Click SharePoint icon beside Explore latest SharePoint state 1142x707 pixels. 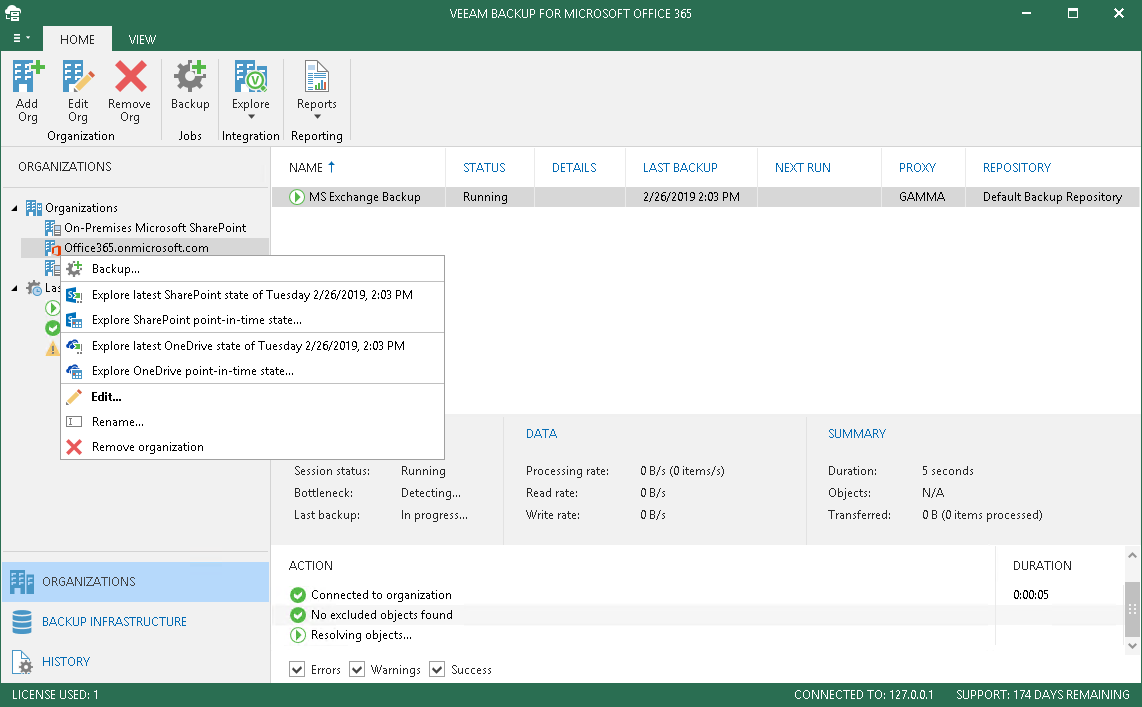pyautogui.click(x=74, y=295)
